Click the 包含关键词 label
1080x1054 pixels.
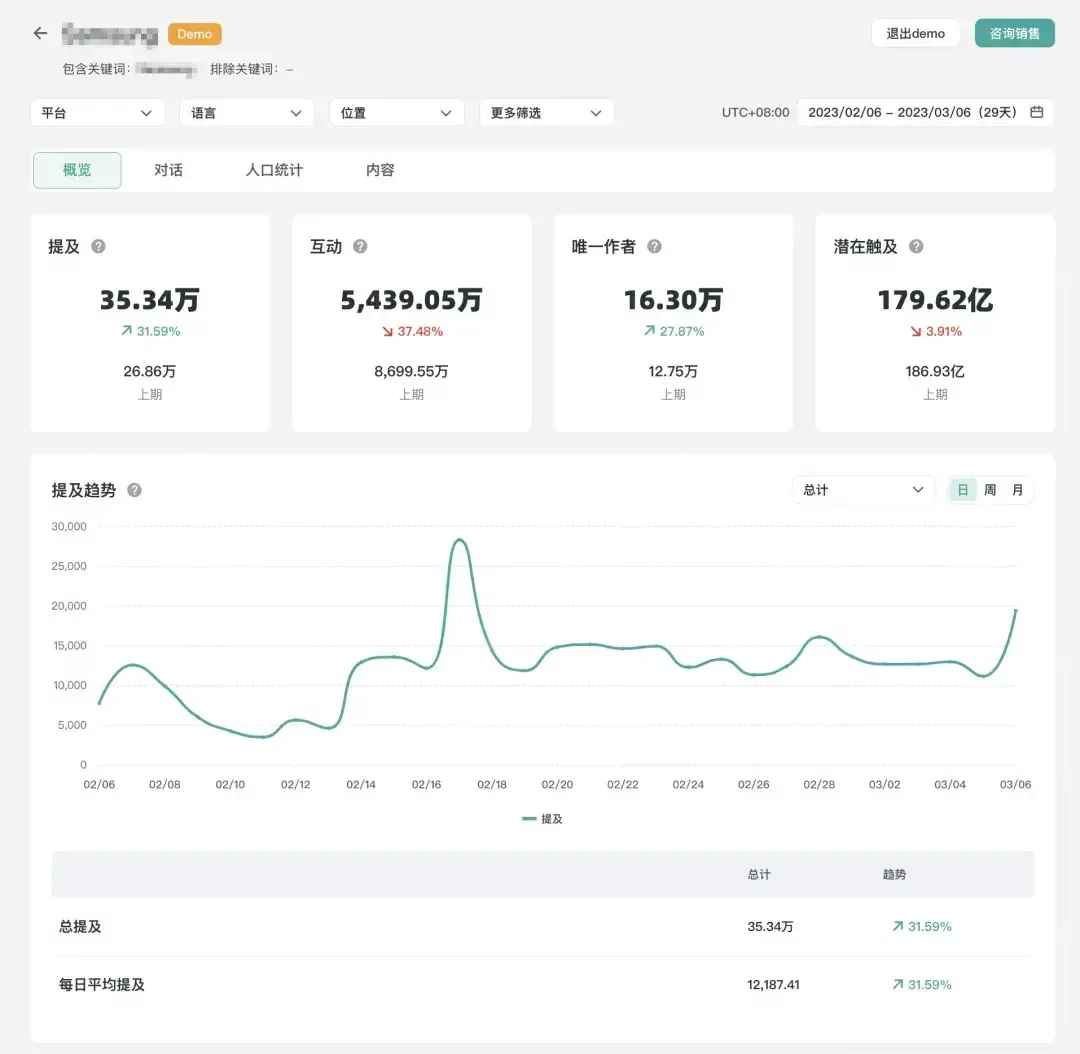click(96, 69)
